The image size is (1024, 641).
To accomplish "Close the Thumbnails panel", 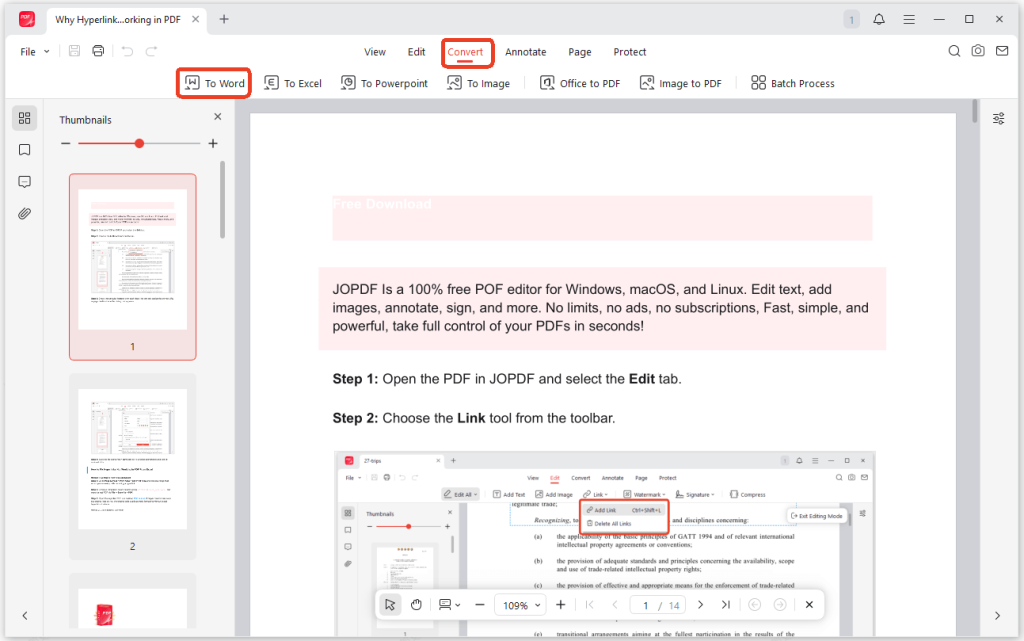I will point(217,117).
